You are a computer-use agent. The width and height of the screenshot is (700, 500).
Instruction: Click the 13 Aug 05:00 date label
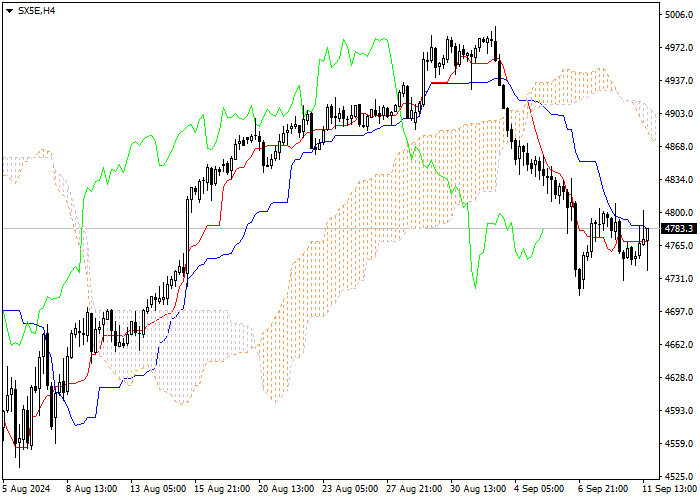pyautogui.click(x=158, y=489)
